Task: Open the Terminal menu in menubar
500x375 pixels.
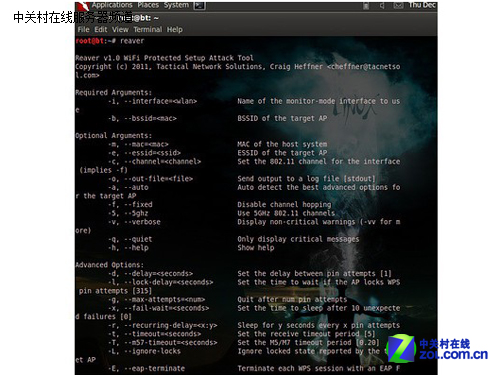Action: [x=148, y=30]
